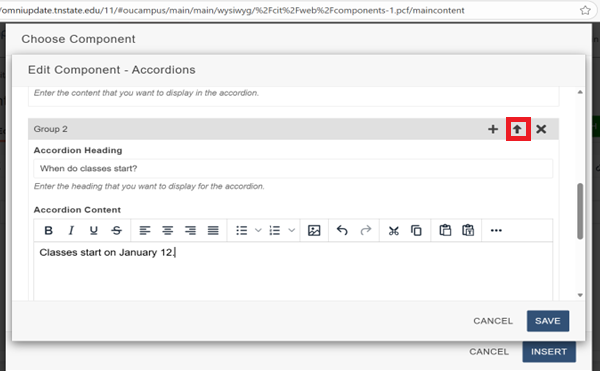The image size is (600, 371).
Task: Click the dialog scroll-up arrow
Action: point(580,92)
